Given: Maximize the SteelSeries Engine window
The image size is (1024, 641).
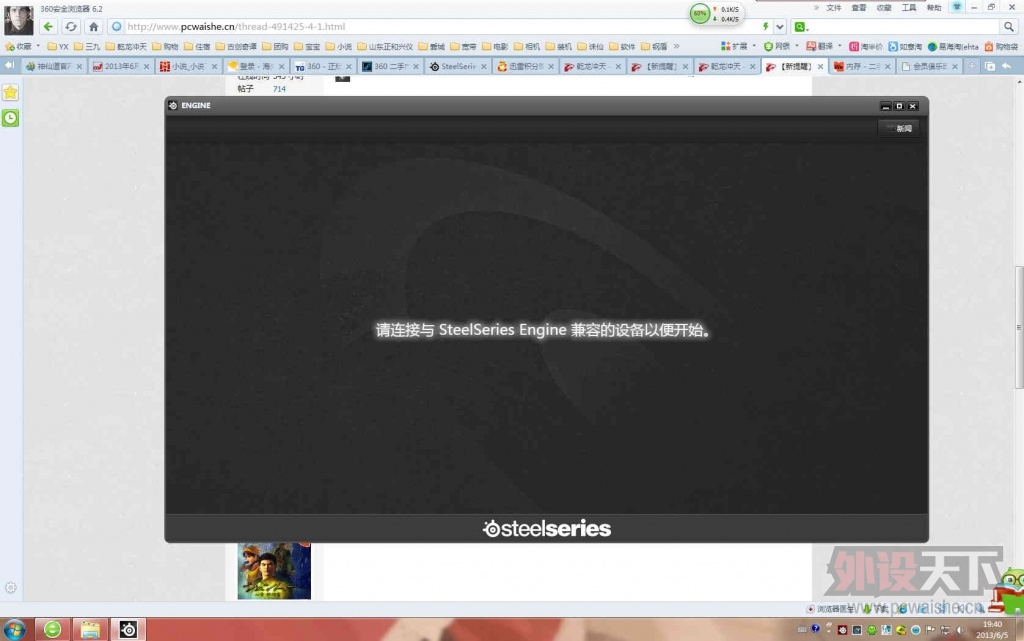Looking at the screenshot, I should (899, 106).
